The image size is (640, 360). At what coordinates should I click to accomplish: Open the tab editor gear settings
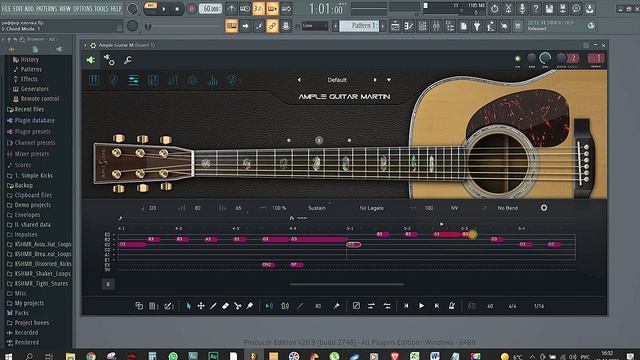pos(544,208)
